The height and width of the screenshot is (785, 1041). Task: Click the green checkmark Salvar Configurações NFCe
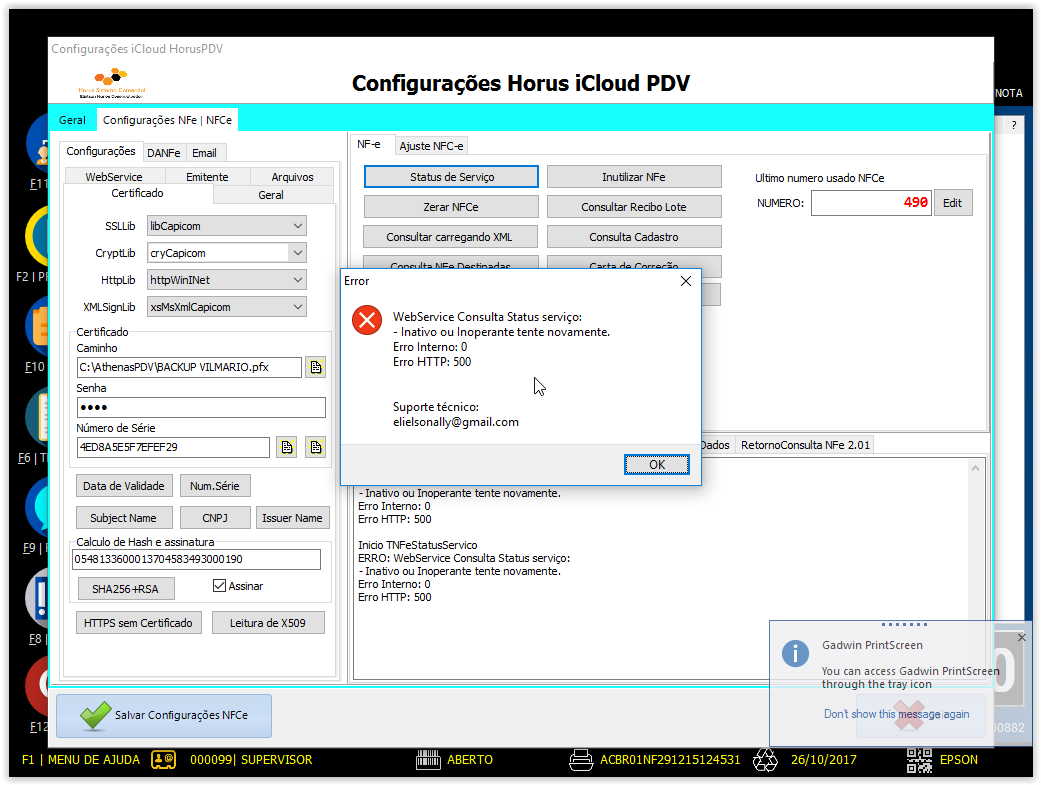(x=96, y=716)
